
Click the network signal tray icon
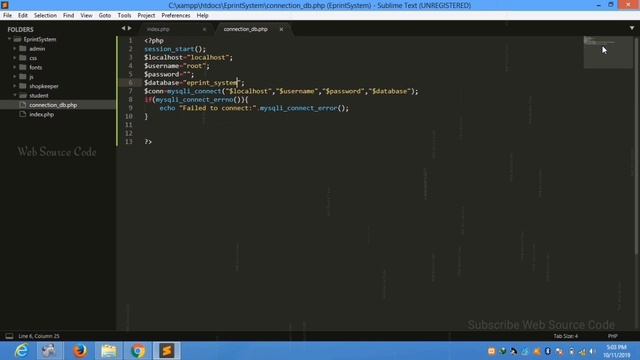click(582, 351)
